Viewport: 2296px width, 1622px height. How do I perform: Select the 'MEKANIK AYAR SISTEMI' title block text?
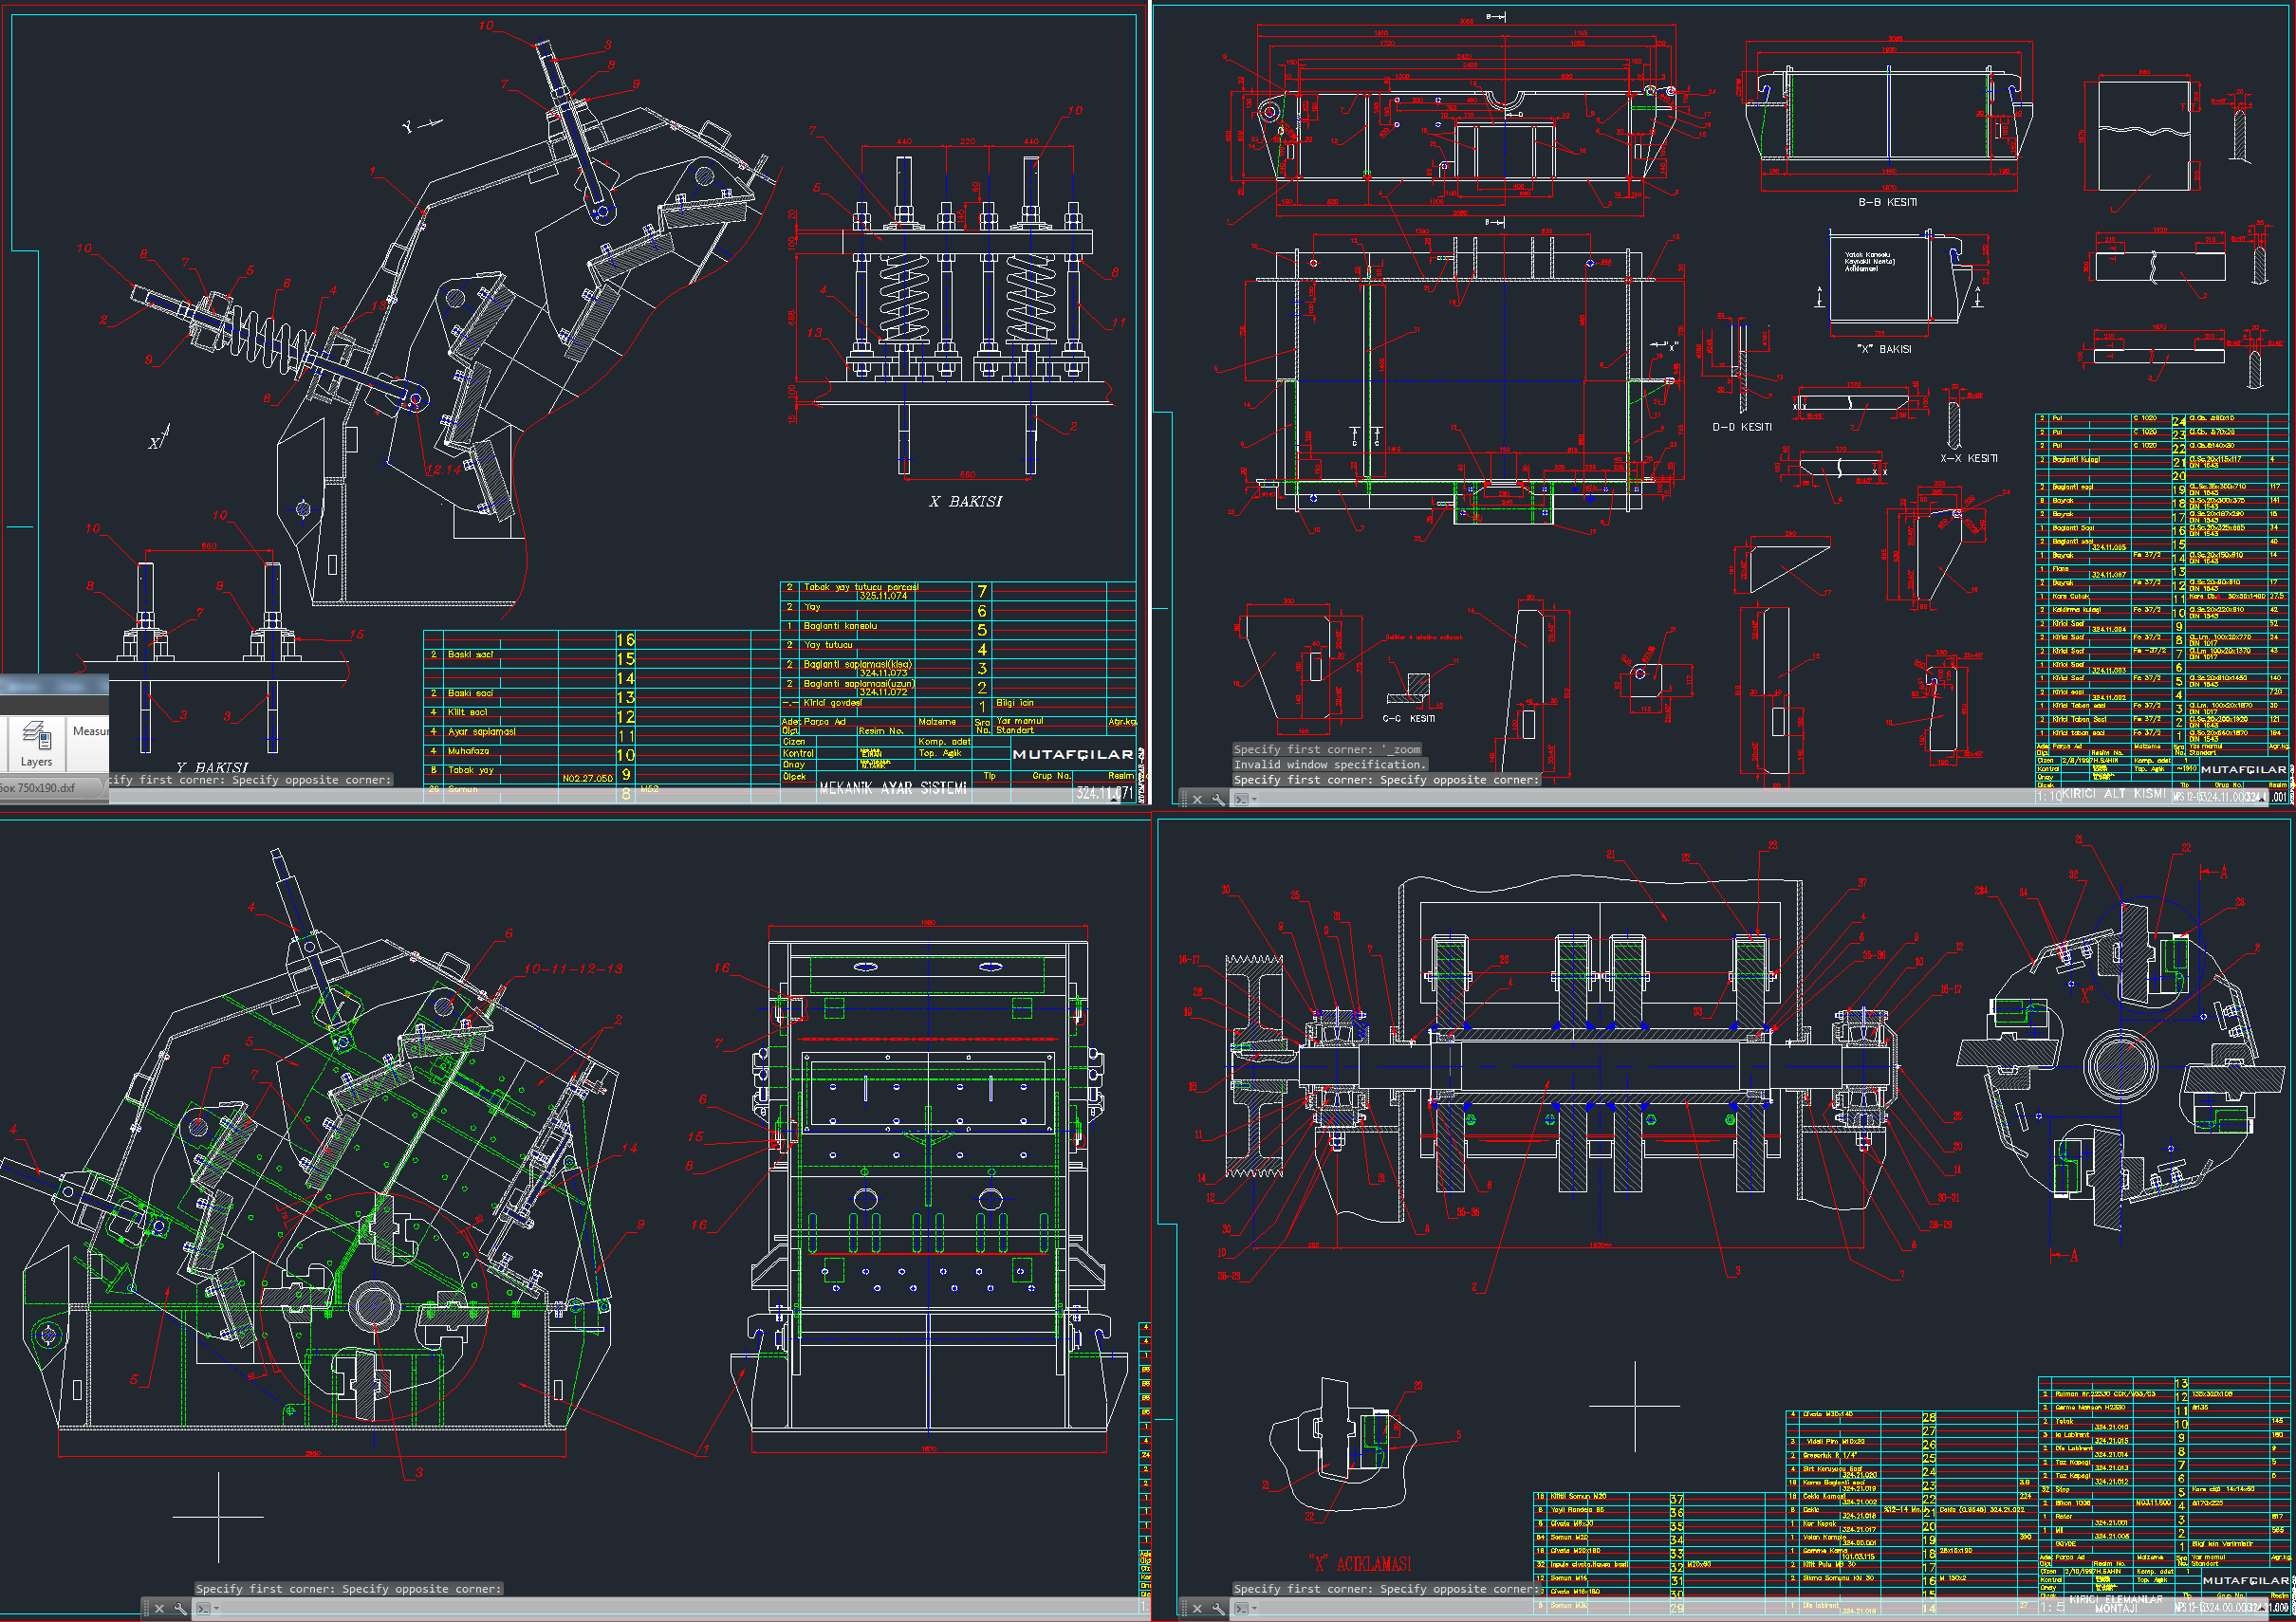point(893,789)
